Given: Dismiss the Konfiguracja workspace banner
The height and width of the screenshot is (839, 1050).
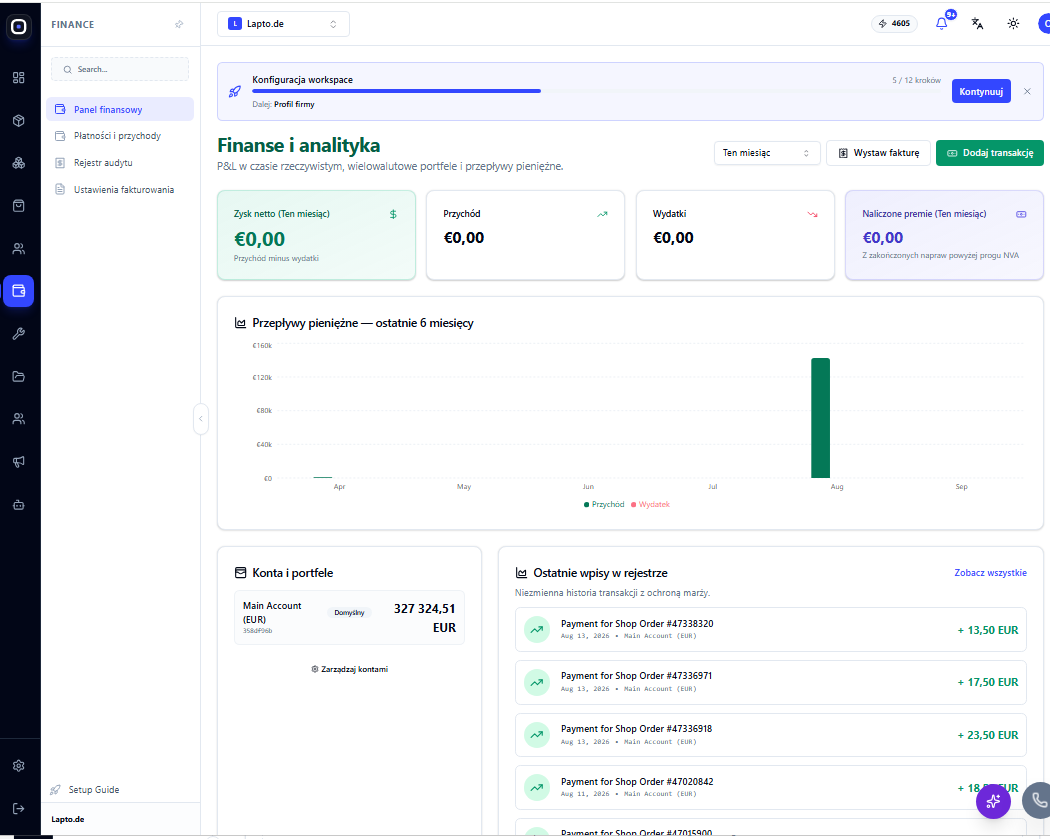Looking at the screenshot, I should [1027, 91].
